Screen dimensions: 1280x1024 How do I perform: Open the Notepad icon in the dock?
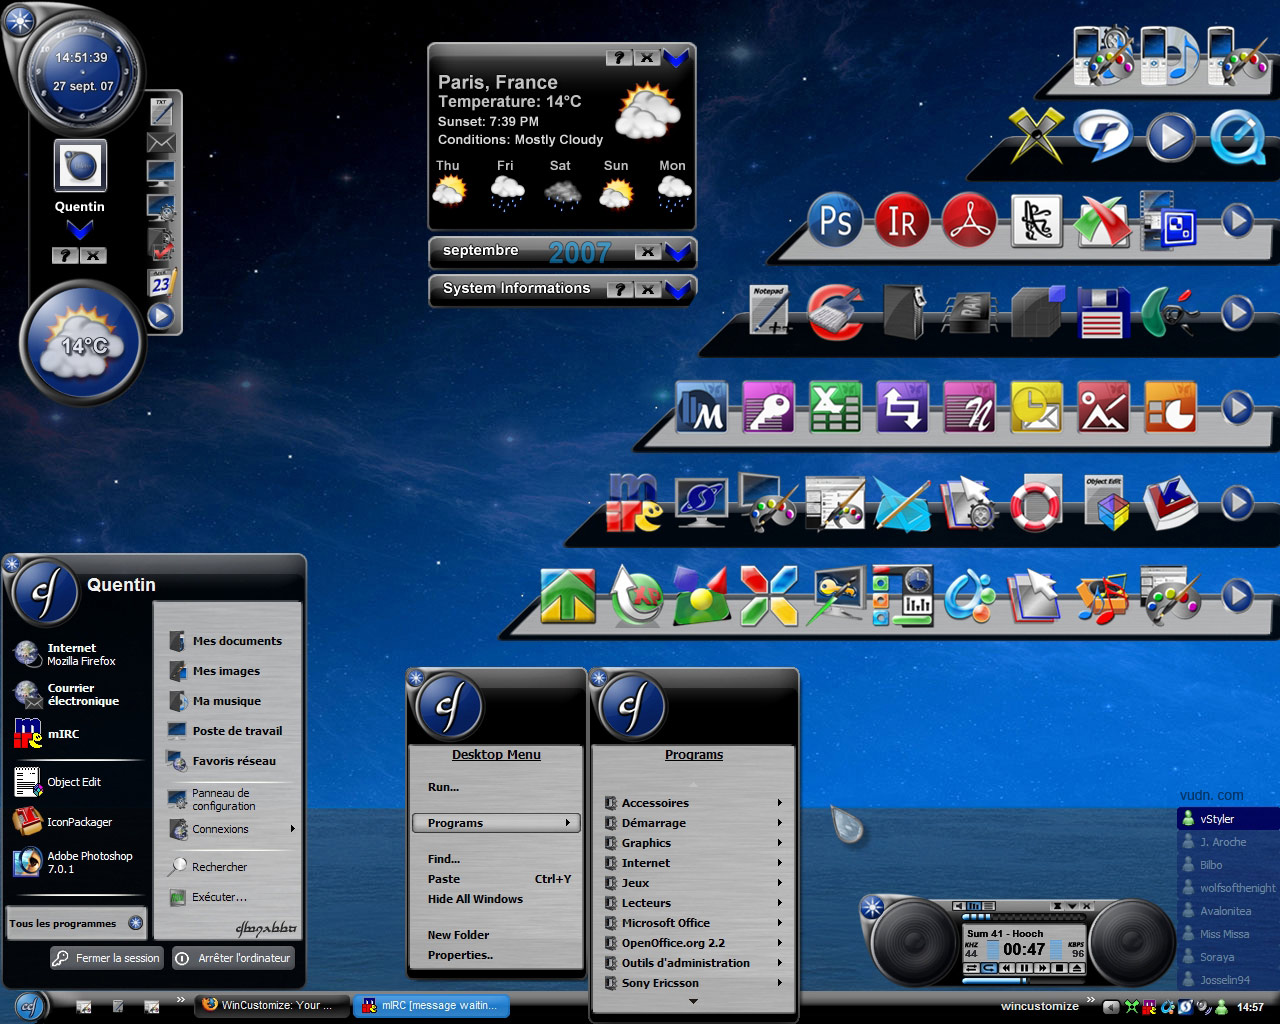coord(769,312)
